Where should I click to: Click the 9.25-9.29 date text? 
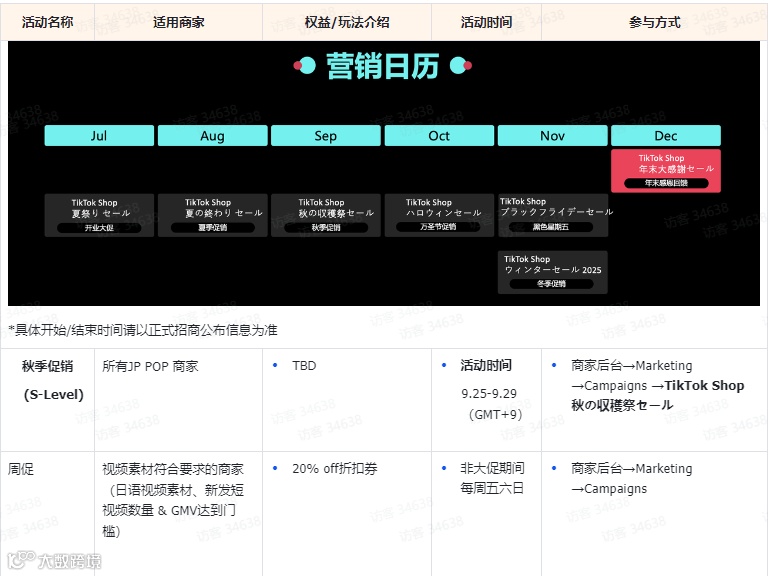[489, 394]
